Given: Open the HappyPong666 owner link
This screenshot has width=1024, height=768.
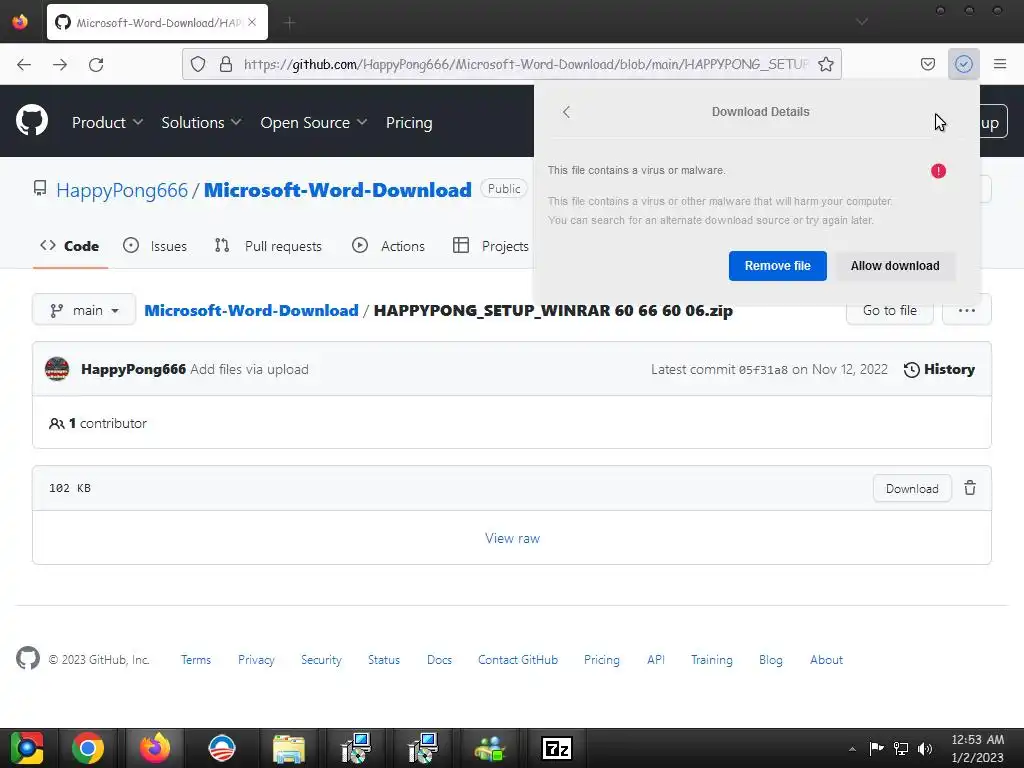Looking at the screenshot, I should (122, 190).
